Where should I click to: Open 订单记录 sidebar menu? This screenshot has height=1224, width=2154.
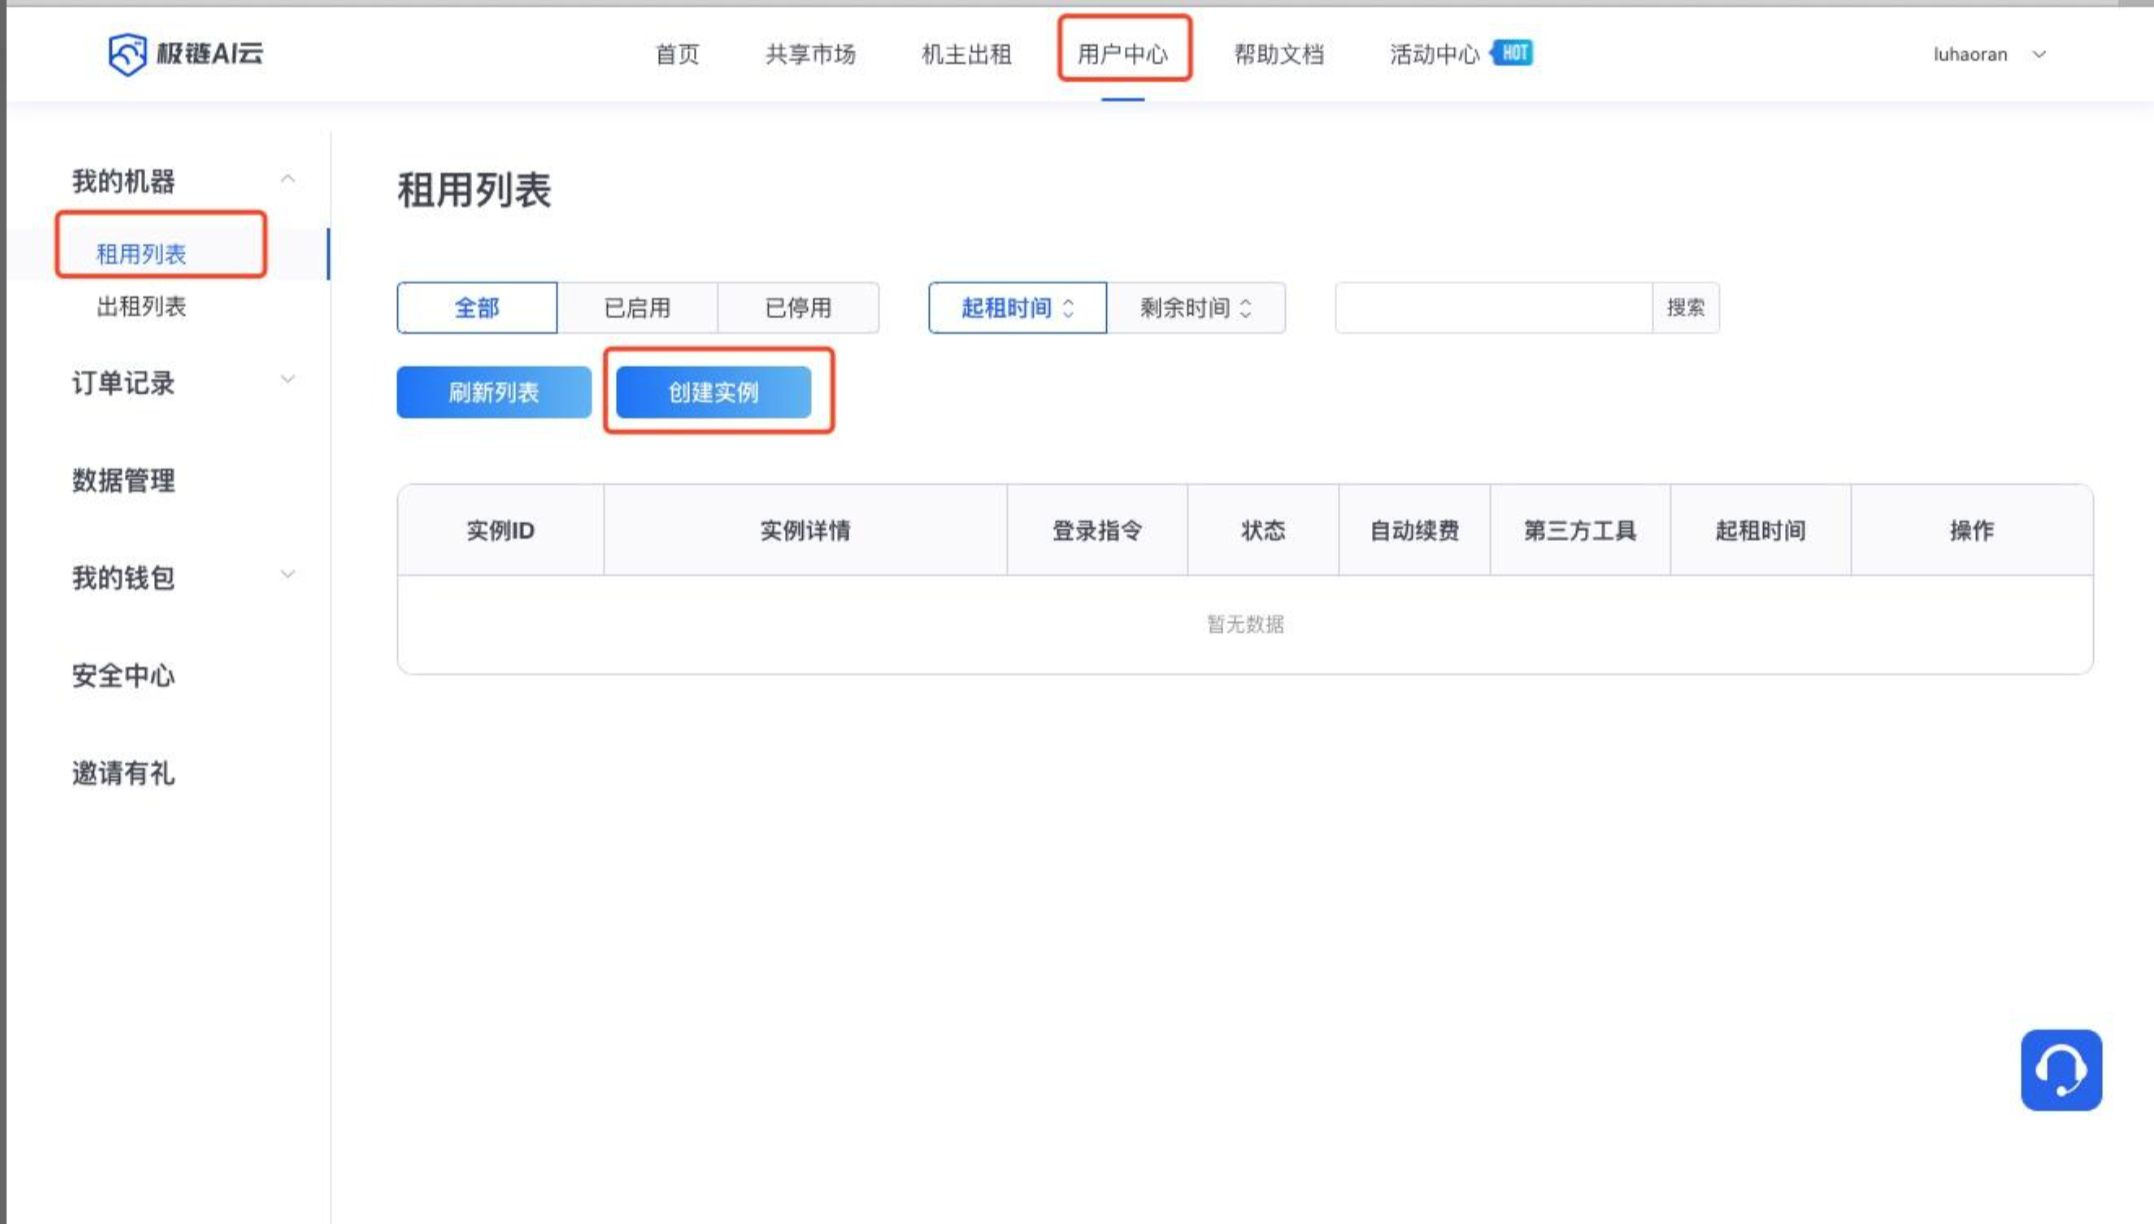[x=123, y=383]
